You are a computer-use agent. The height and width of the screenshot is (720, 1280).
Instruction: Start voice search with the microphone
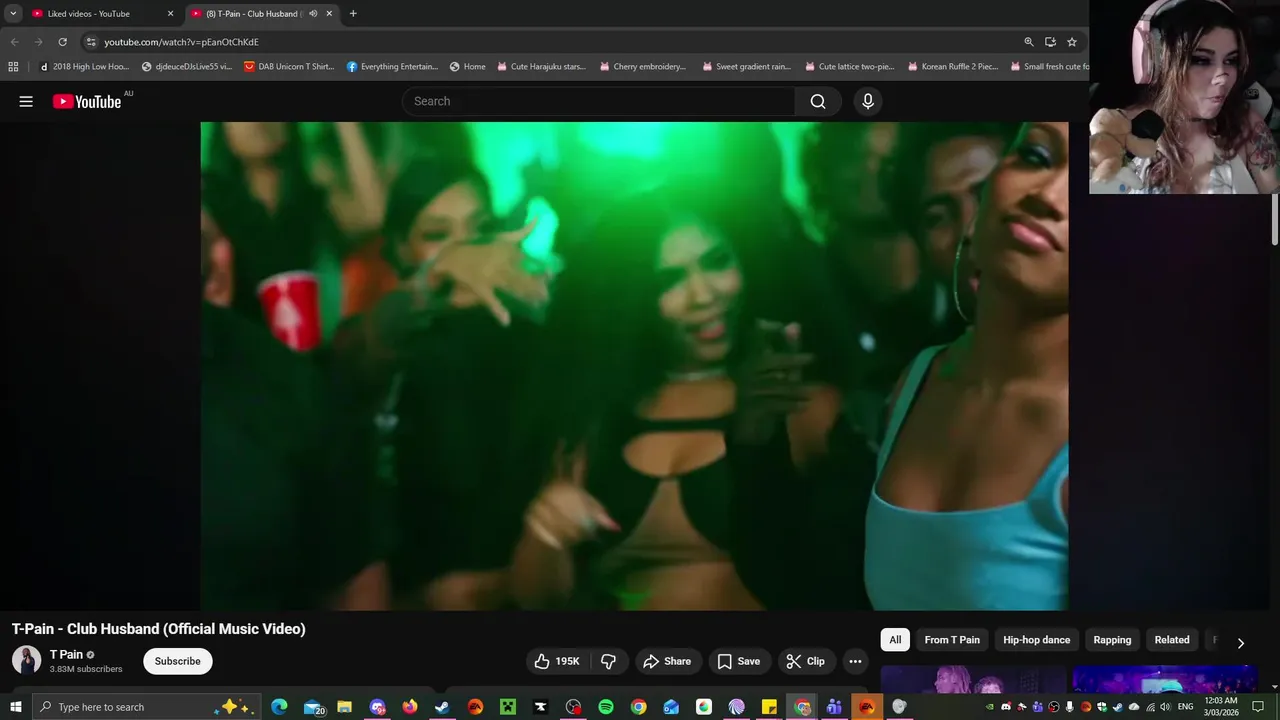point(868,101)
